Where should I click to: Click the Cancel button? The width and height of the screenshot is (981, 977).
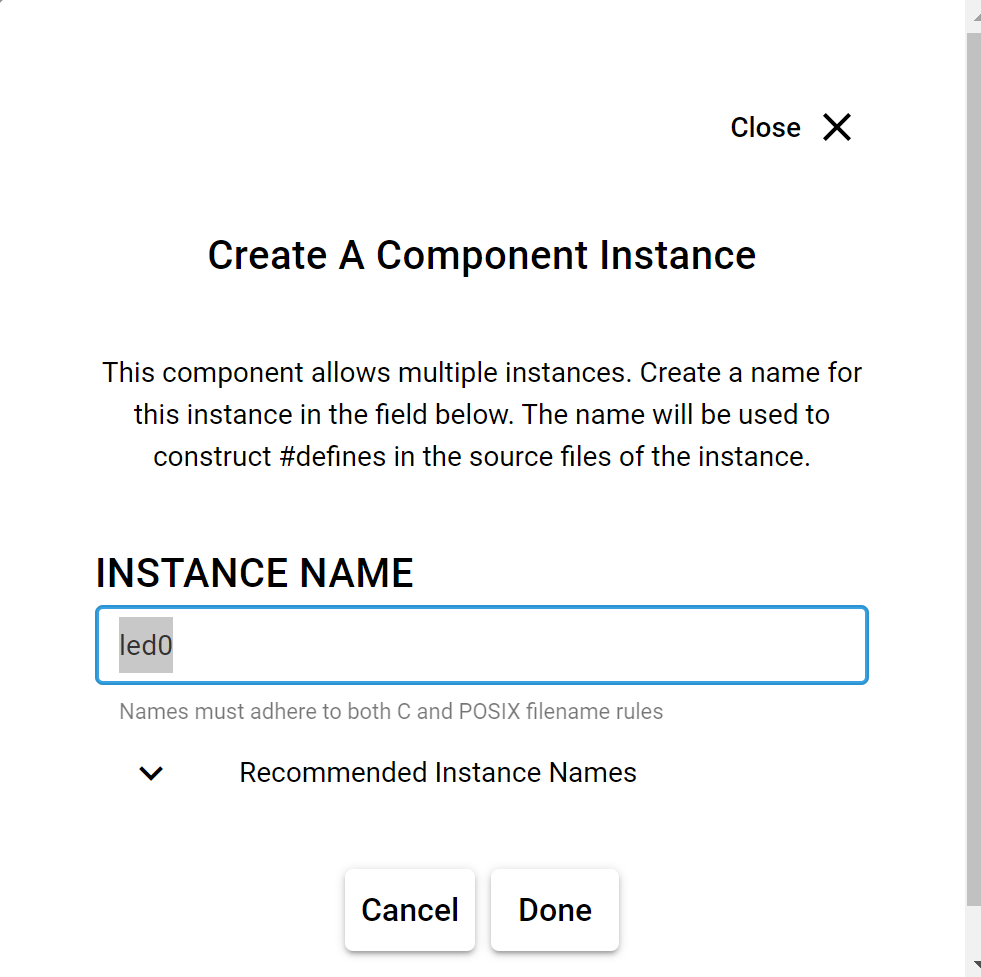(410, 909)
